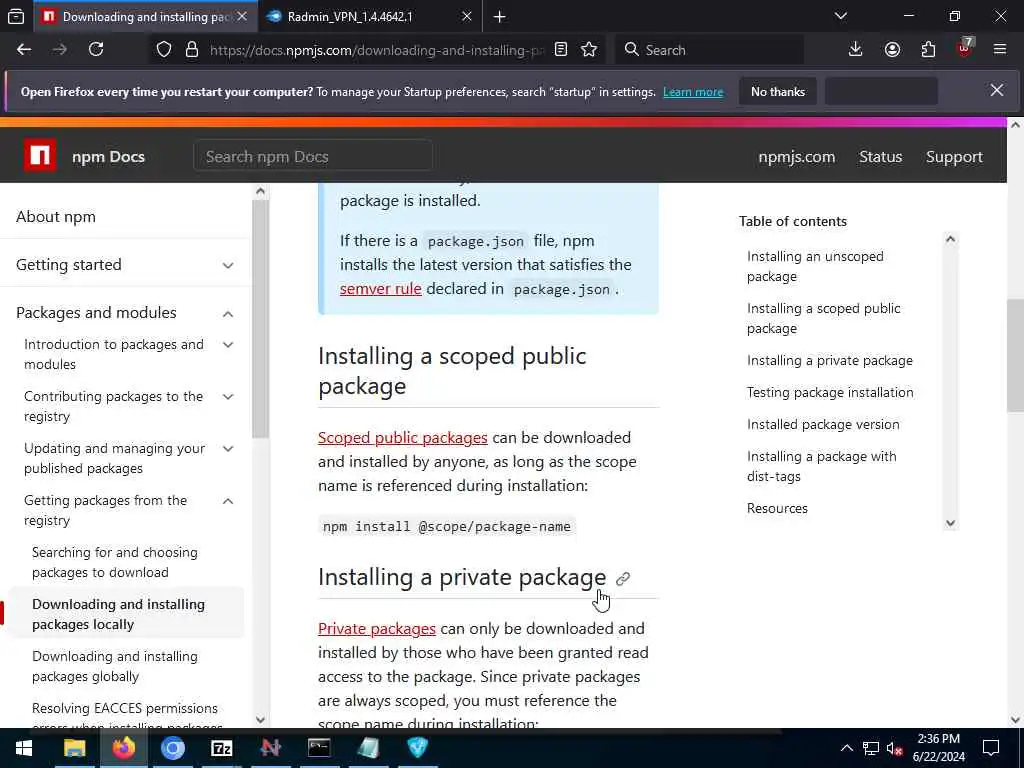1024x768 pixels.
Task: Click No thanks button
Action: [777, 91]
